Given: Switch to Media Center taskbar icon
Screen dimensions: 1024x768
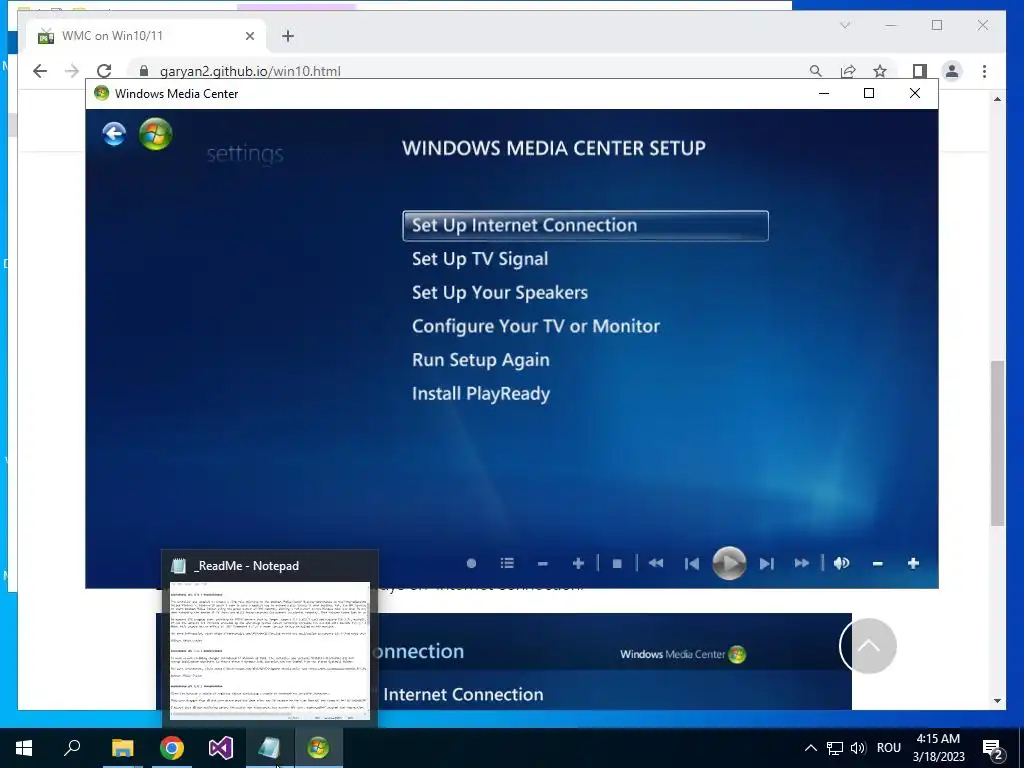Looking at the screenshot, I should pos(318,748).
